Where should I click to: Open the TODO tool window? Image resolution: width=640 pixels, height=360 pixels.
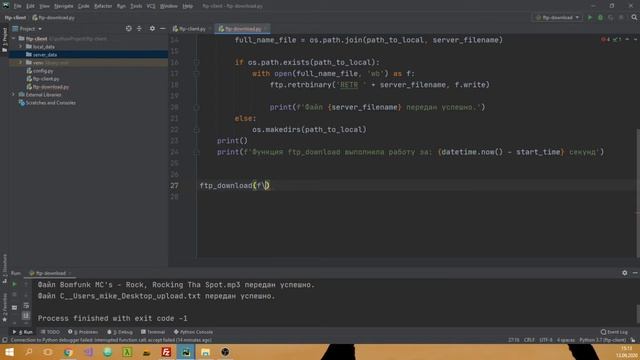click(51, 332)
